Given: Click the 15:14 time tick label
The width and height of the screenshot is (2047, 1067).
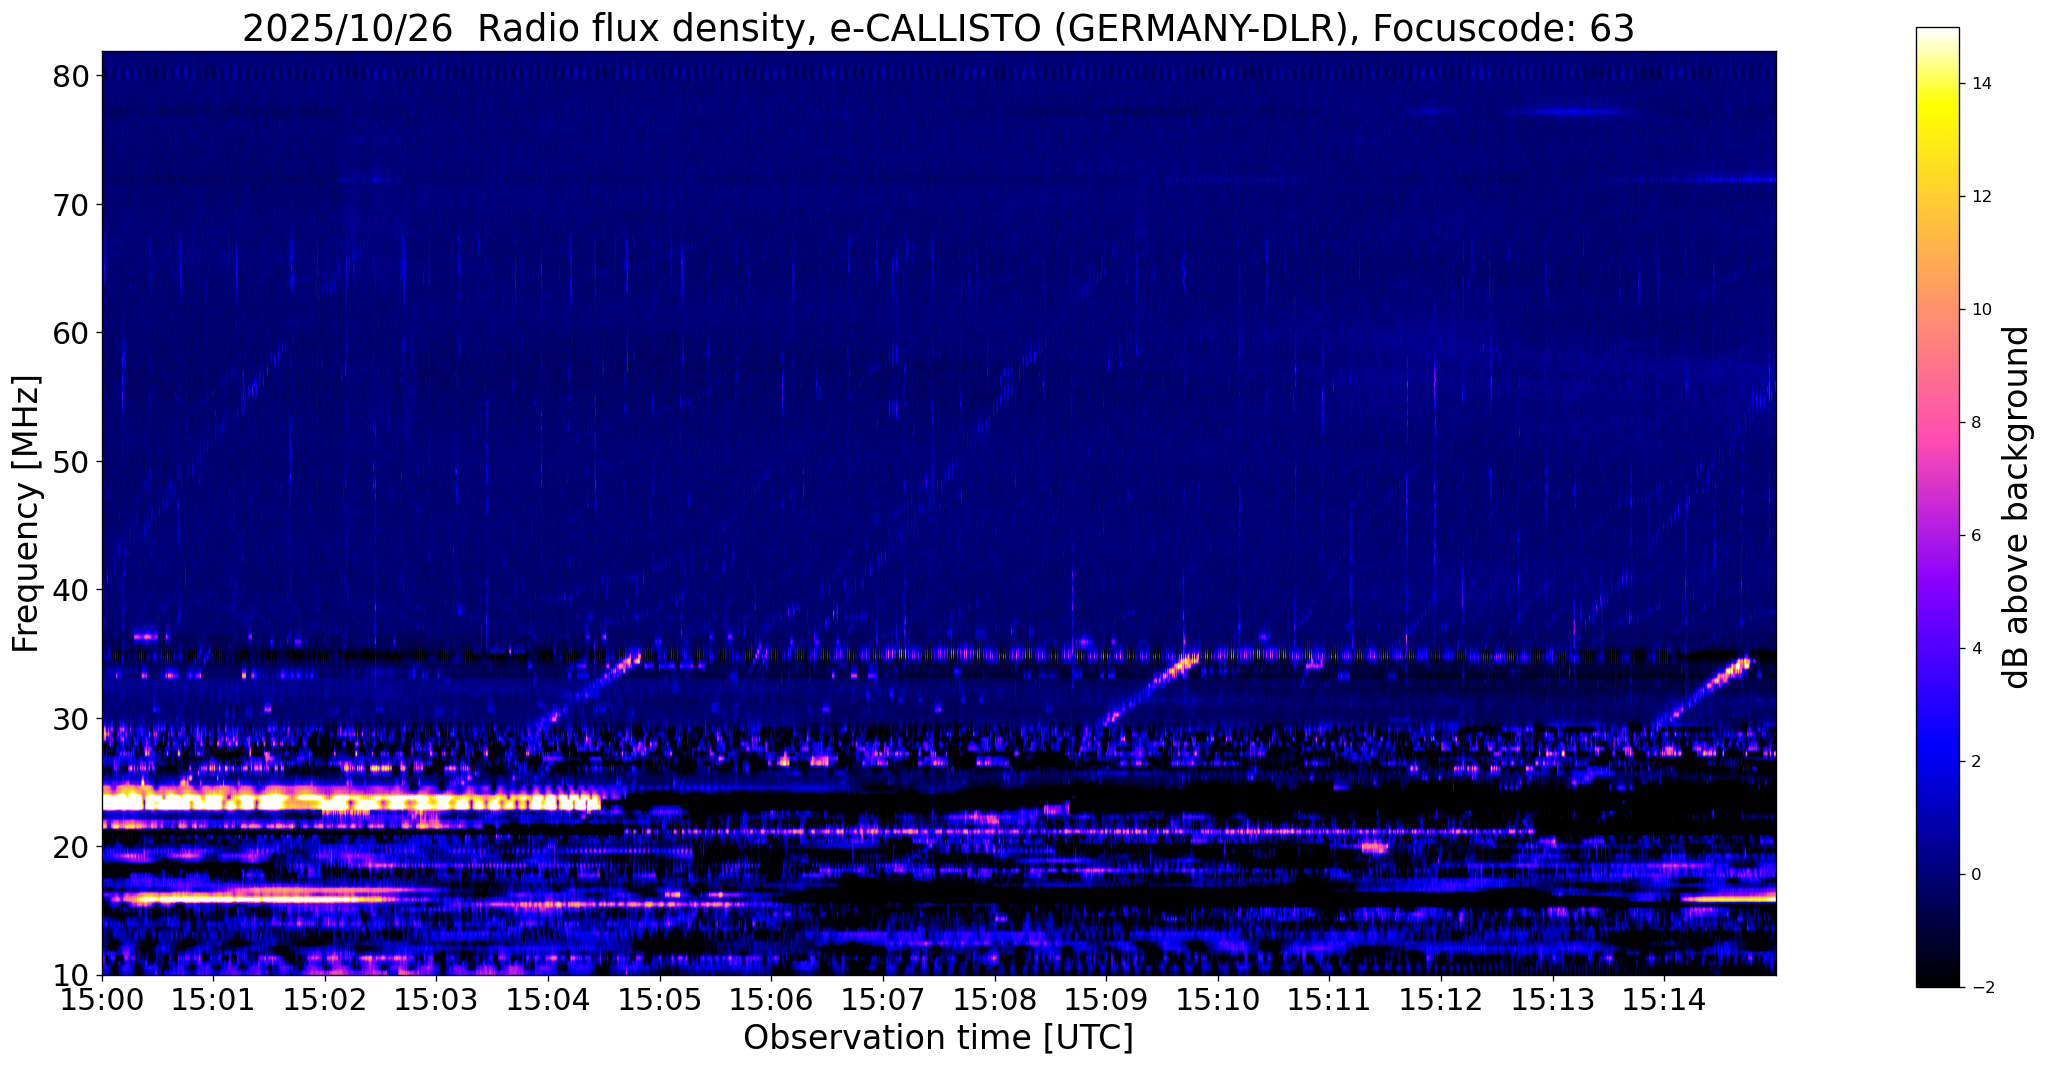Looking at the screenshot, I should [x=1664, y=1000].
